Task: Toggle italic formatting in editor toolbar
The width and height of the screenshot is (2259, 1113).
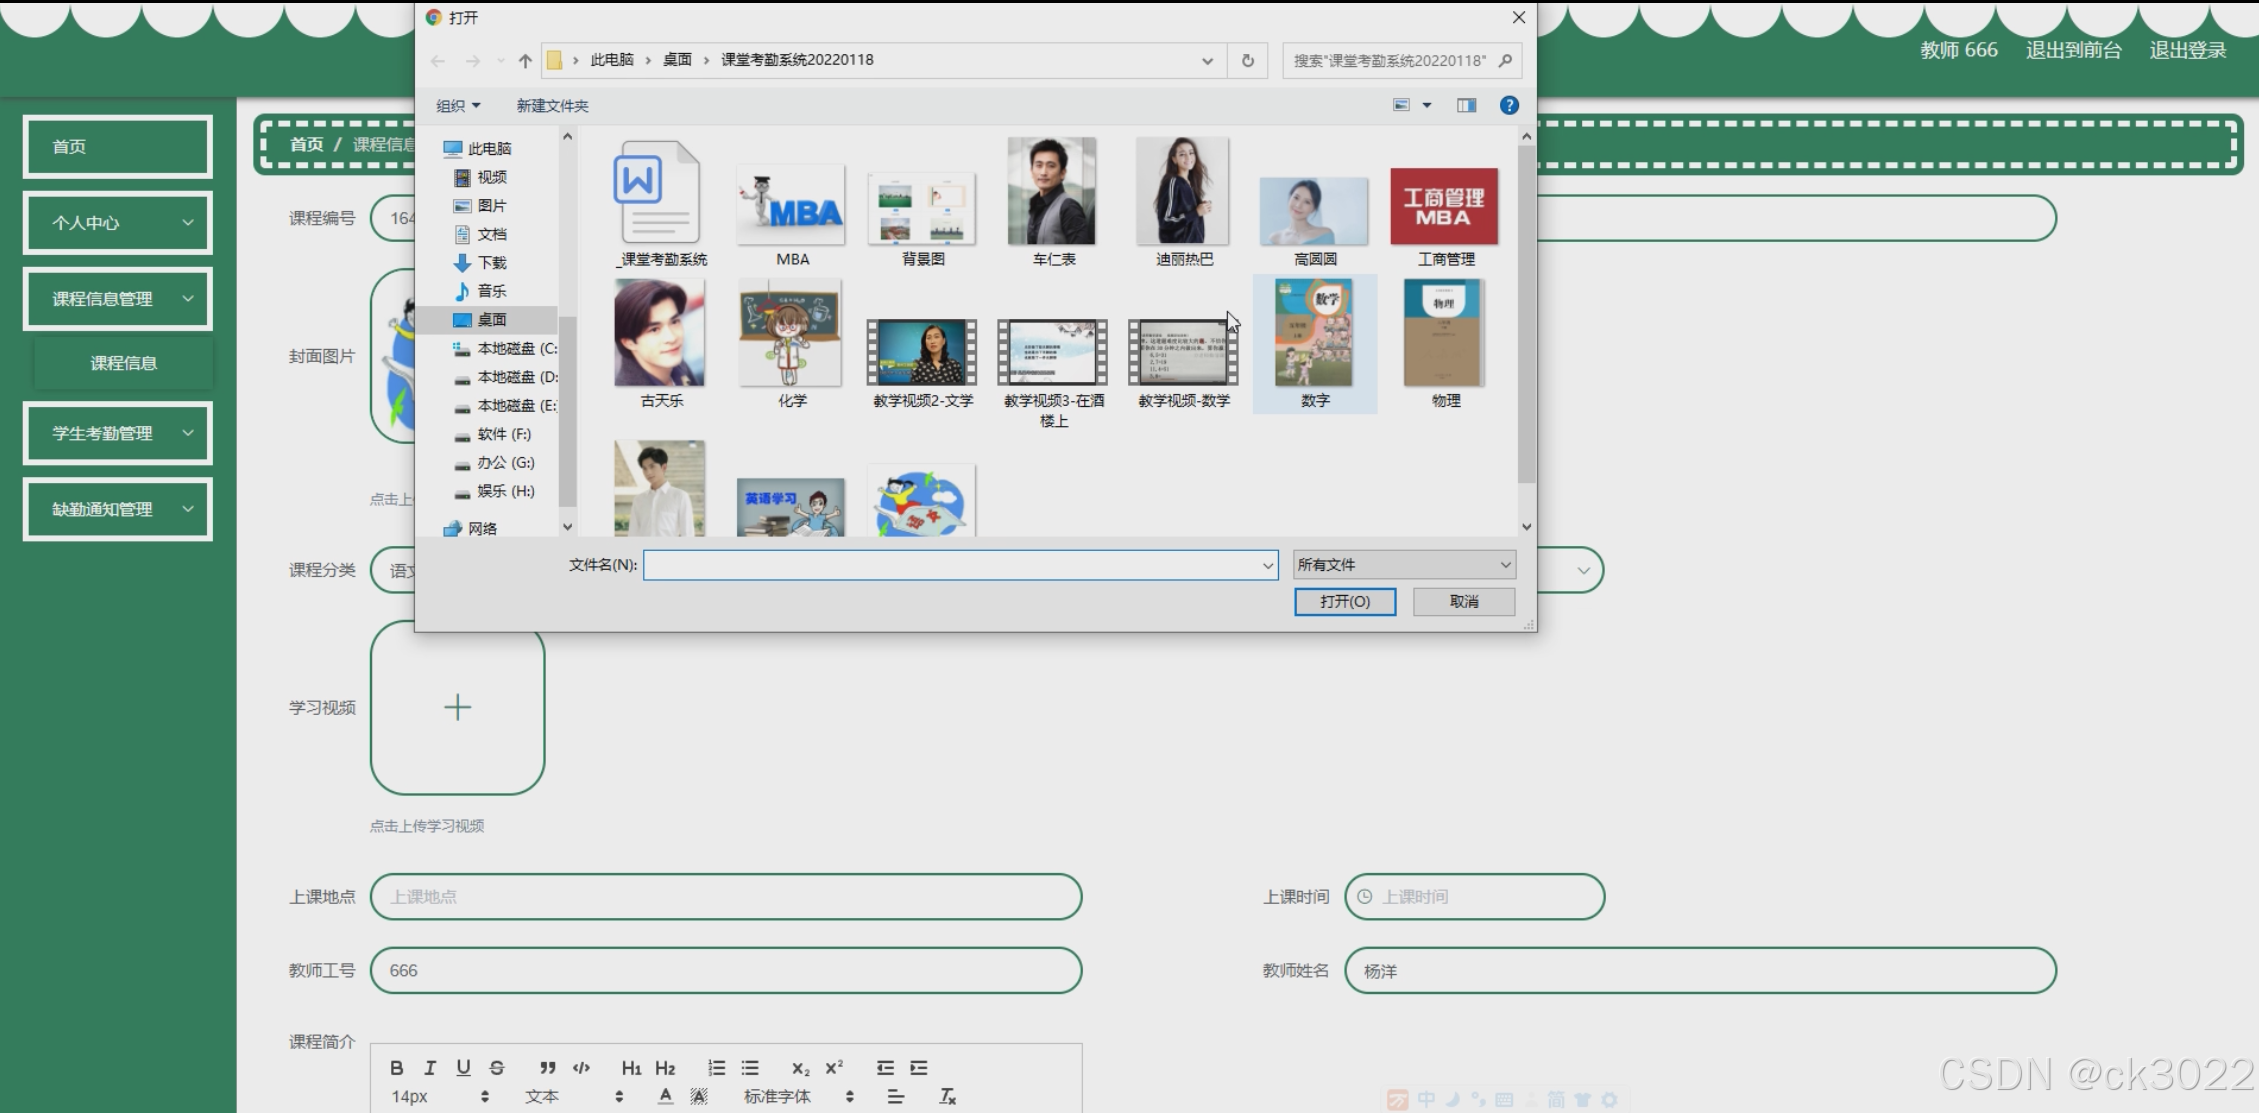Action: coord(430,1067)
